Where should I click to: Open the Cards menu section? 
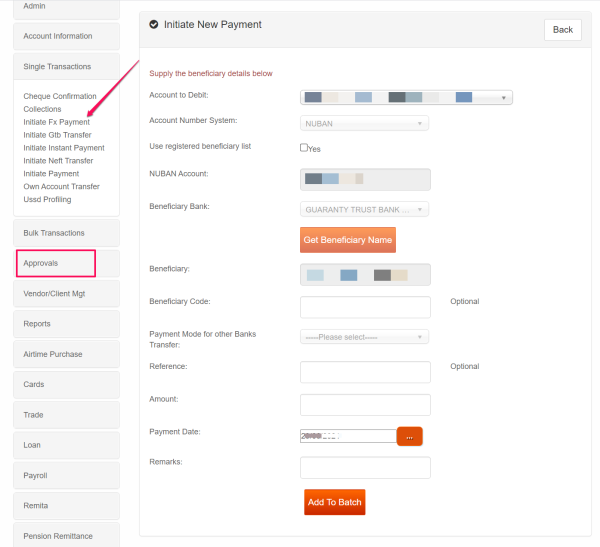(x=67, y=384)
